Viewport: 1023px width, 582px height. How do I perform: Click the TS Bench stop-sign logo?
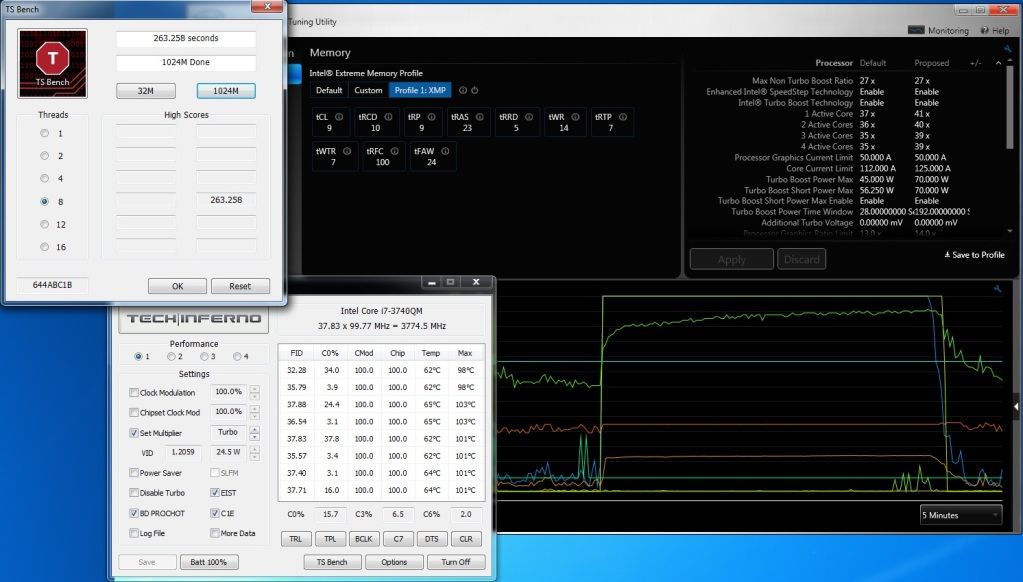52,63
